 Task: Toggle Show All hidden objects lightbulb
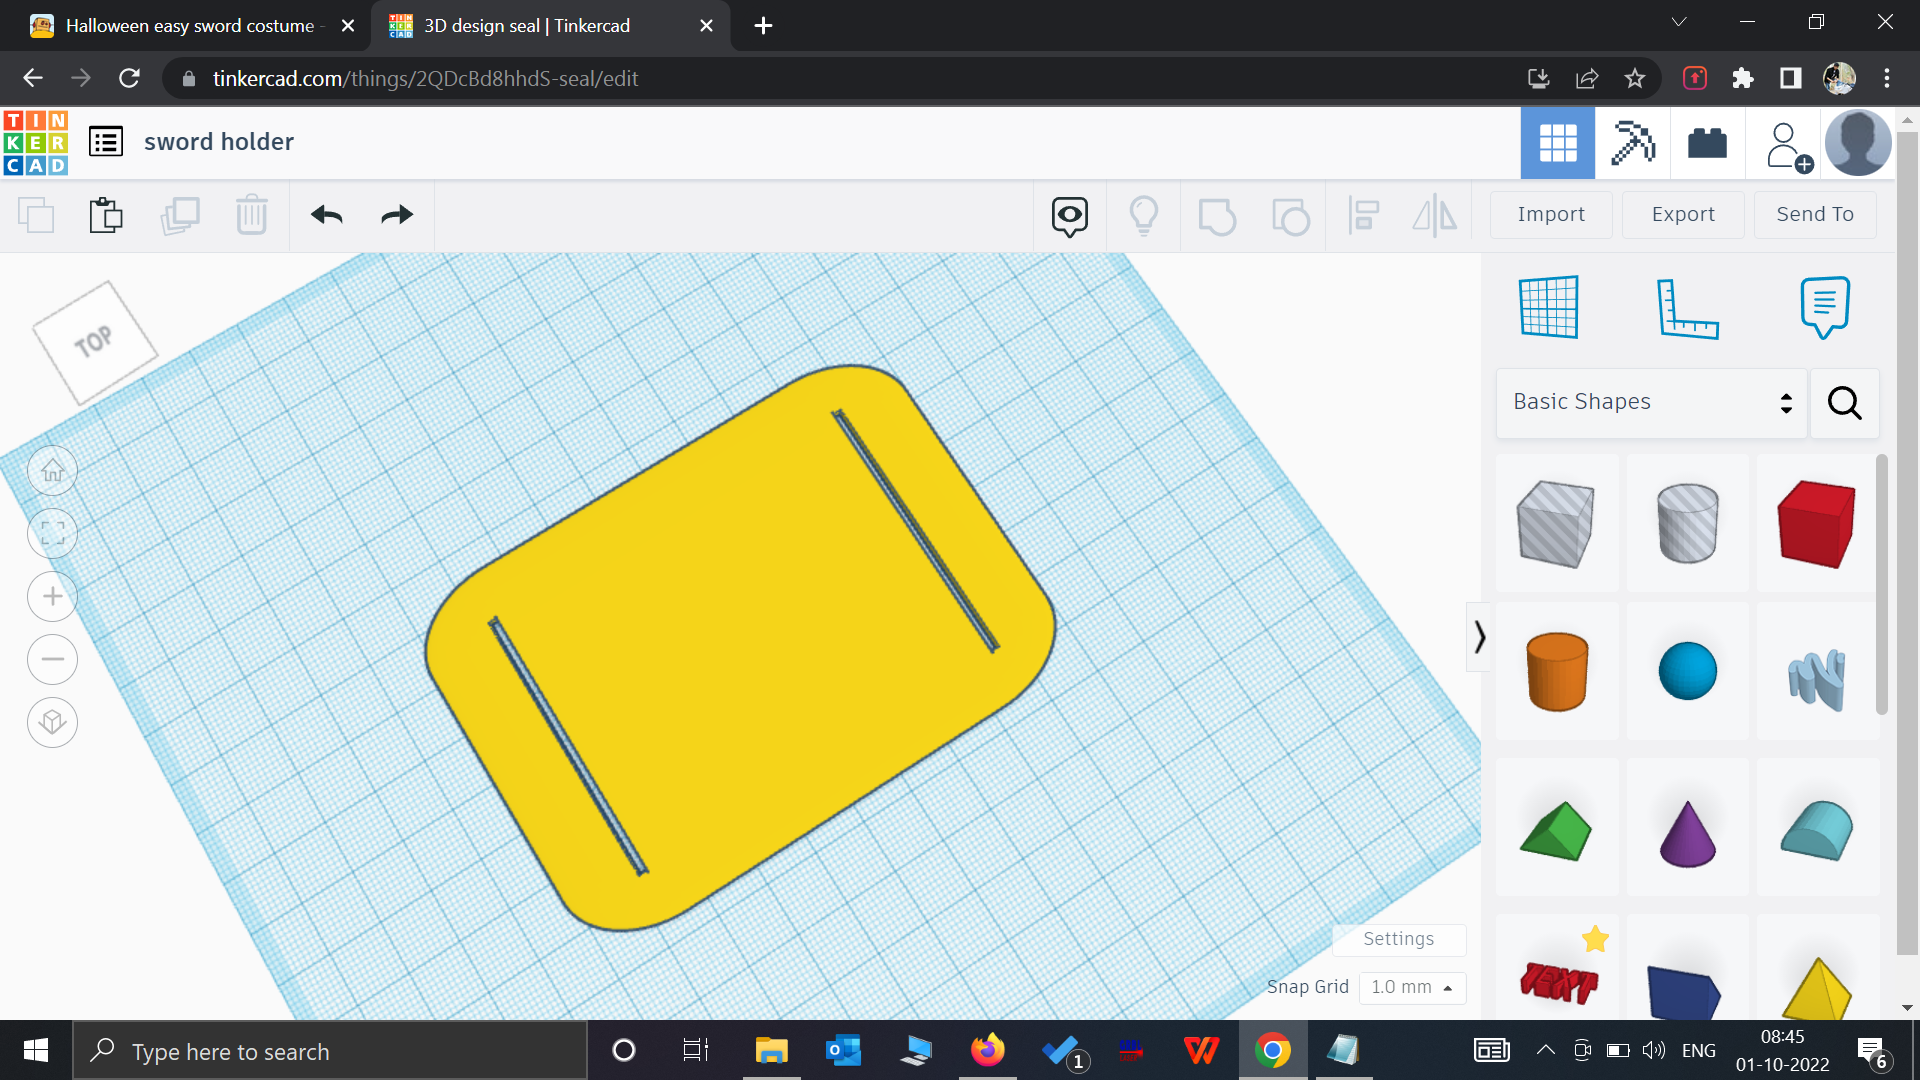1144,215
